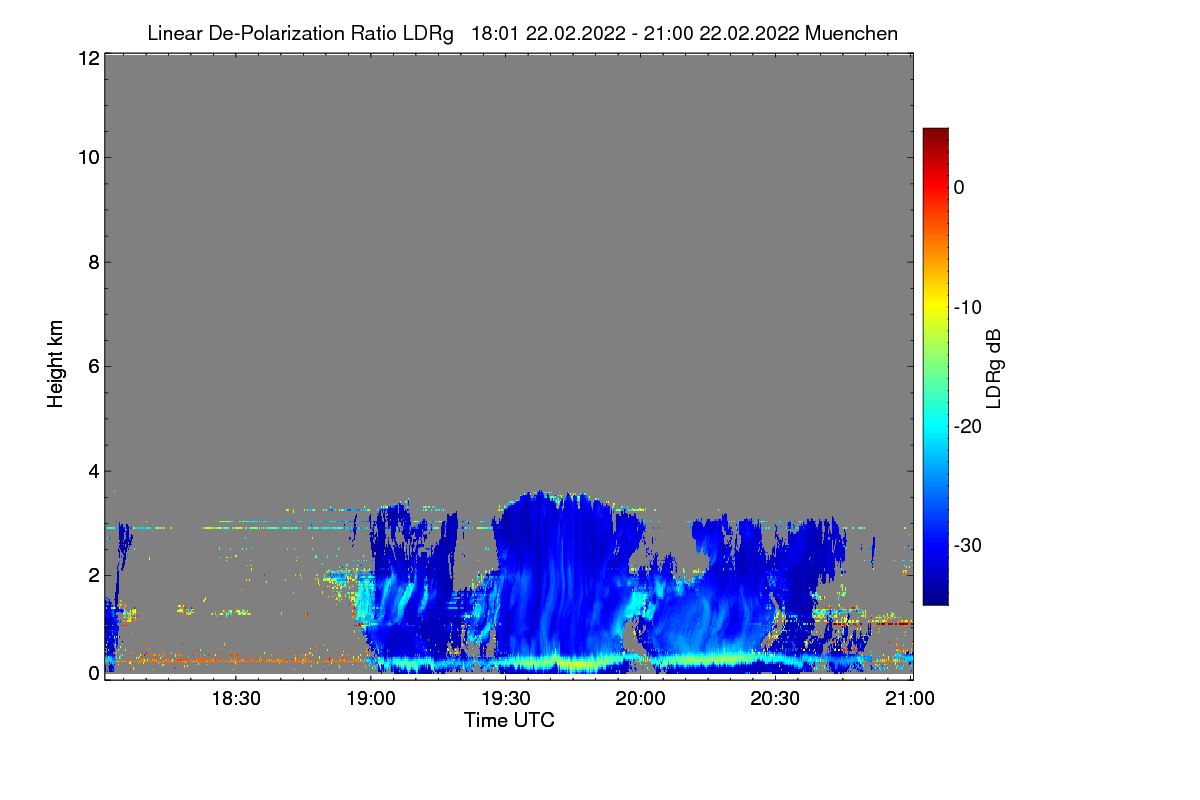Screen dimensions: 1200x800
Task: Click the '10' height tick label
Action: click(88, 157)
